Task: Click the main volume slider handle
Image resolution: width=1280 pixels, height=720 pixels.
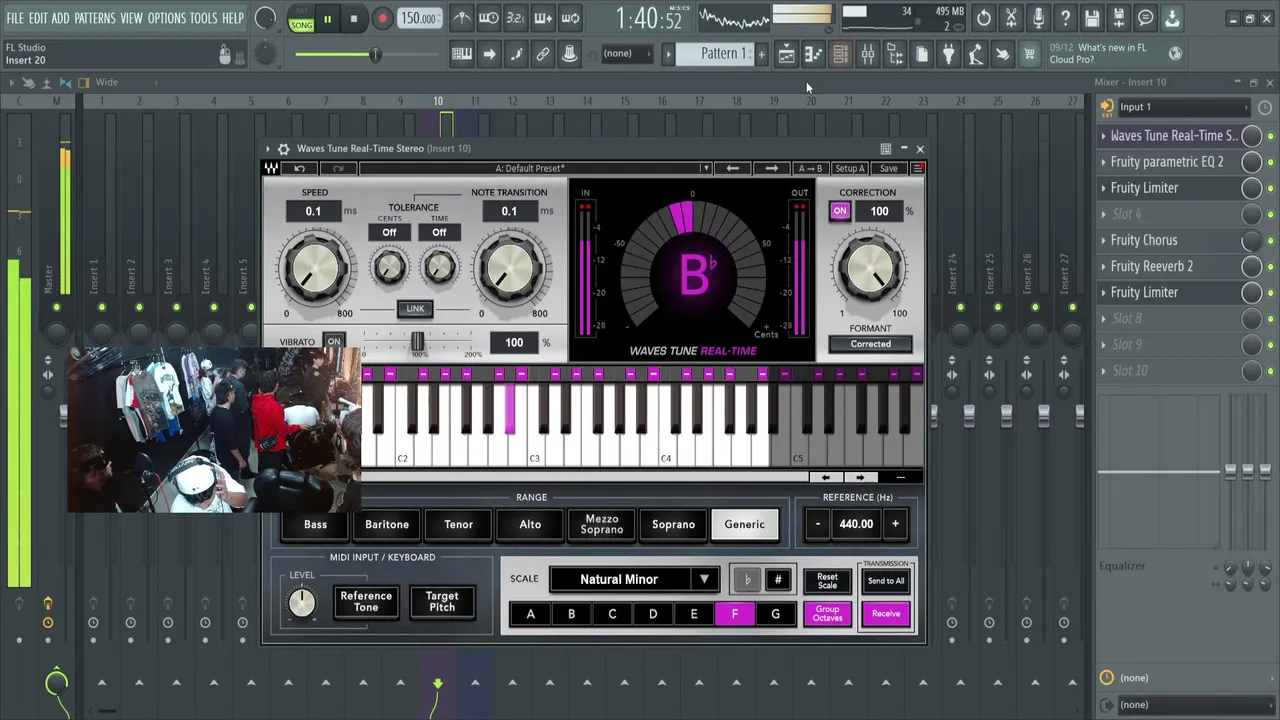Action: tap(376, 54)
